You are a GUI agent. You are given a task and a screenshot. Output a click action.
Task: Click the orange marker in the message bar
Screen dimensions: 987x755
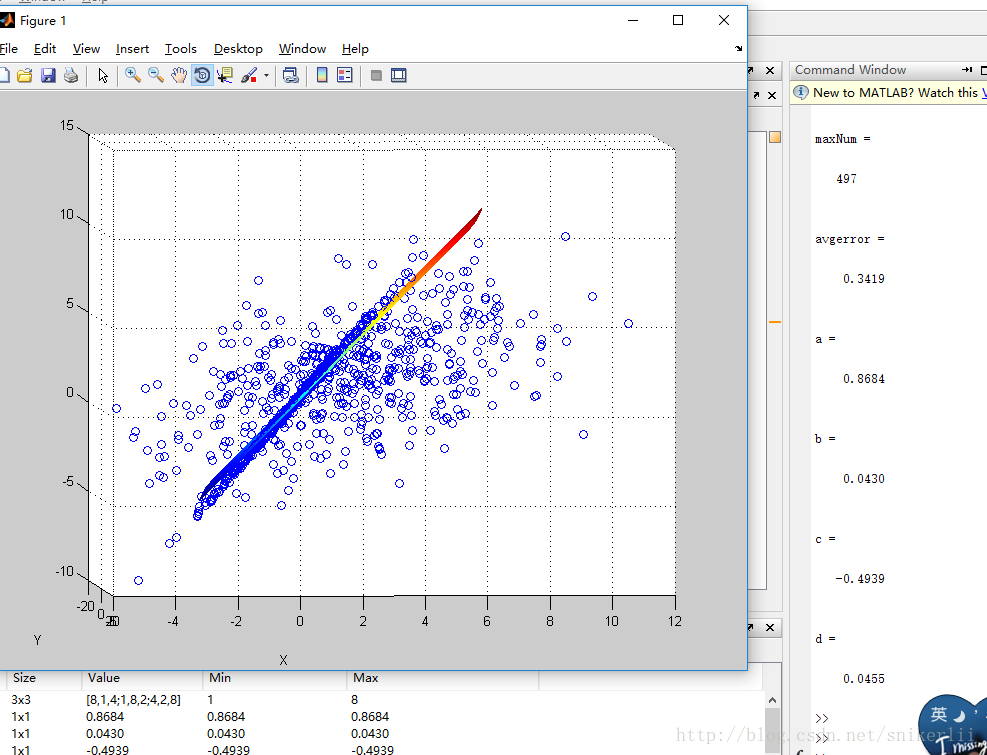tap(775, 322)
